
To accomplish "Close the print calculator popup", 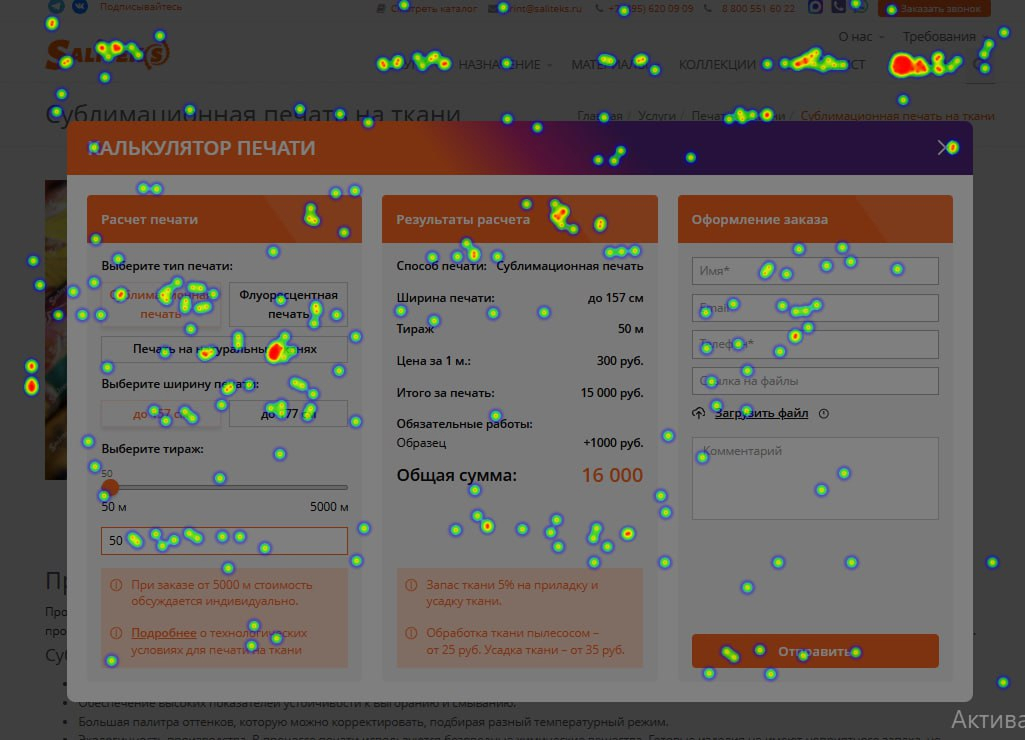I will pyautogui.click(x=943, y=148).
